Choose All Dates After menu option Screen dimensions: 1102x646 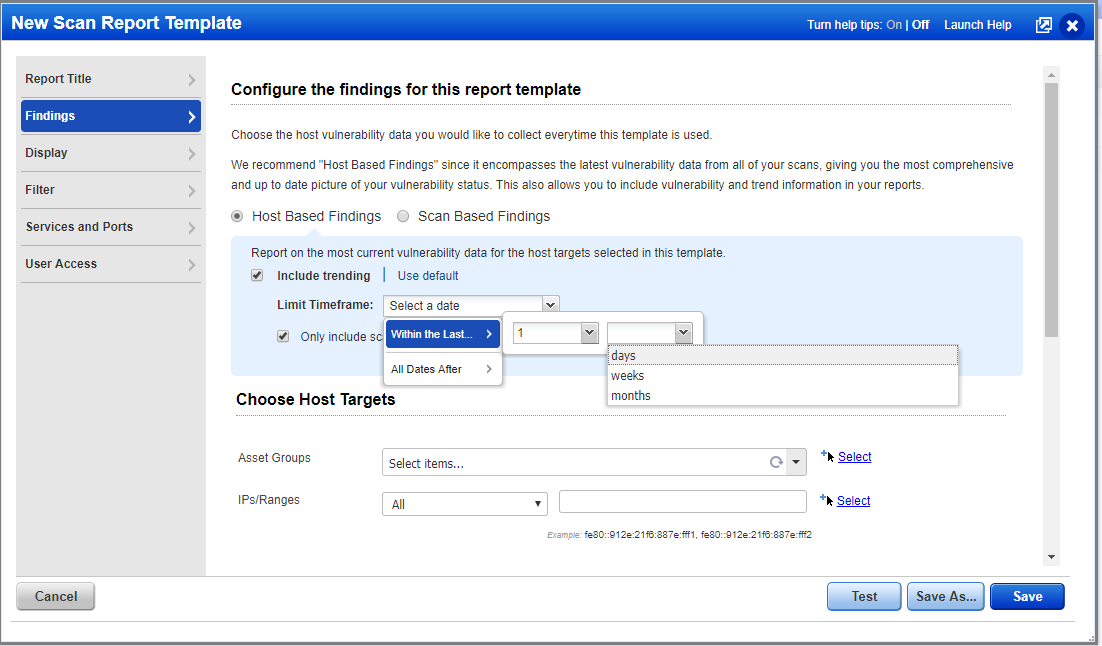(x=442, y=369)
